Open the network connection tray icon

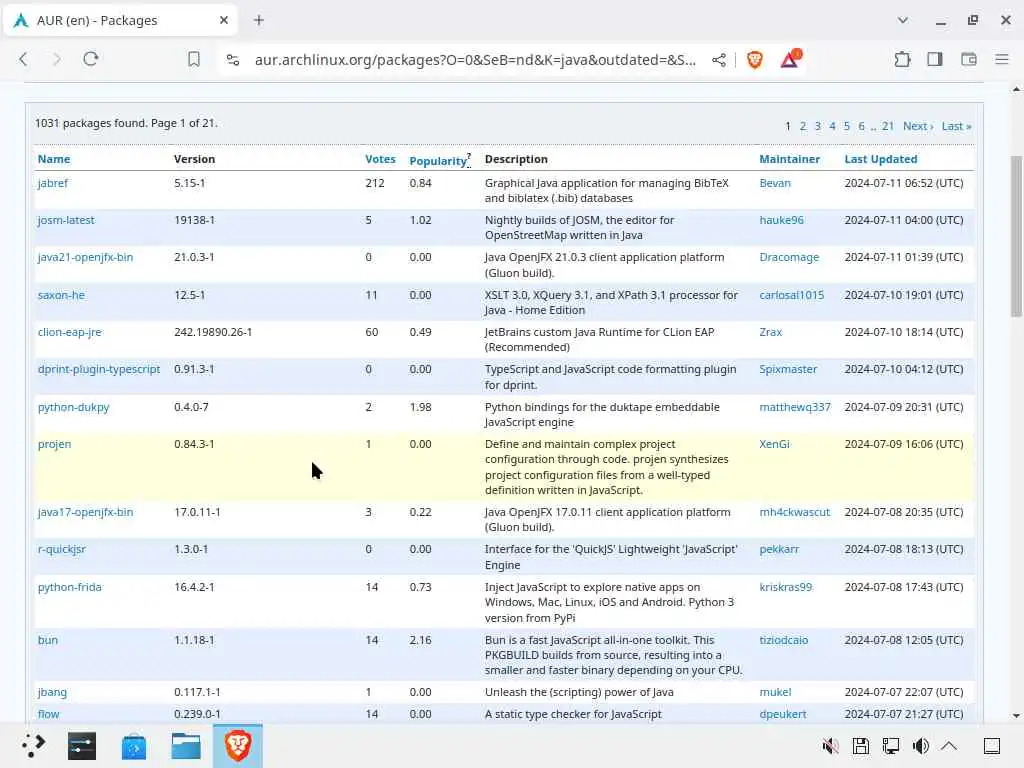(x=891, y=745)
